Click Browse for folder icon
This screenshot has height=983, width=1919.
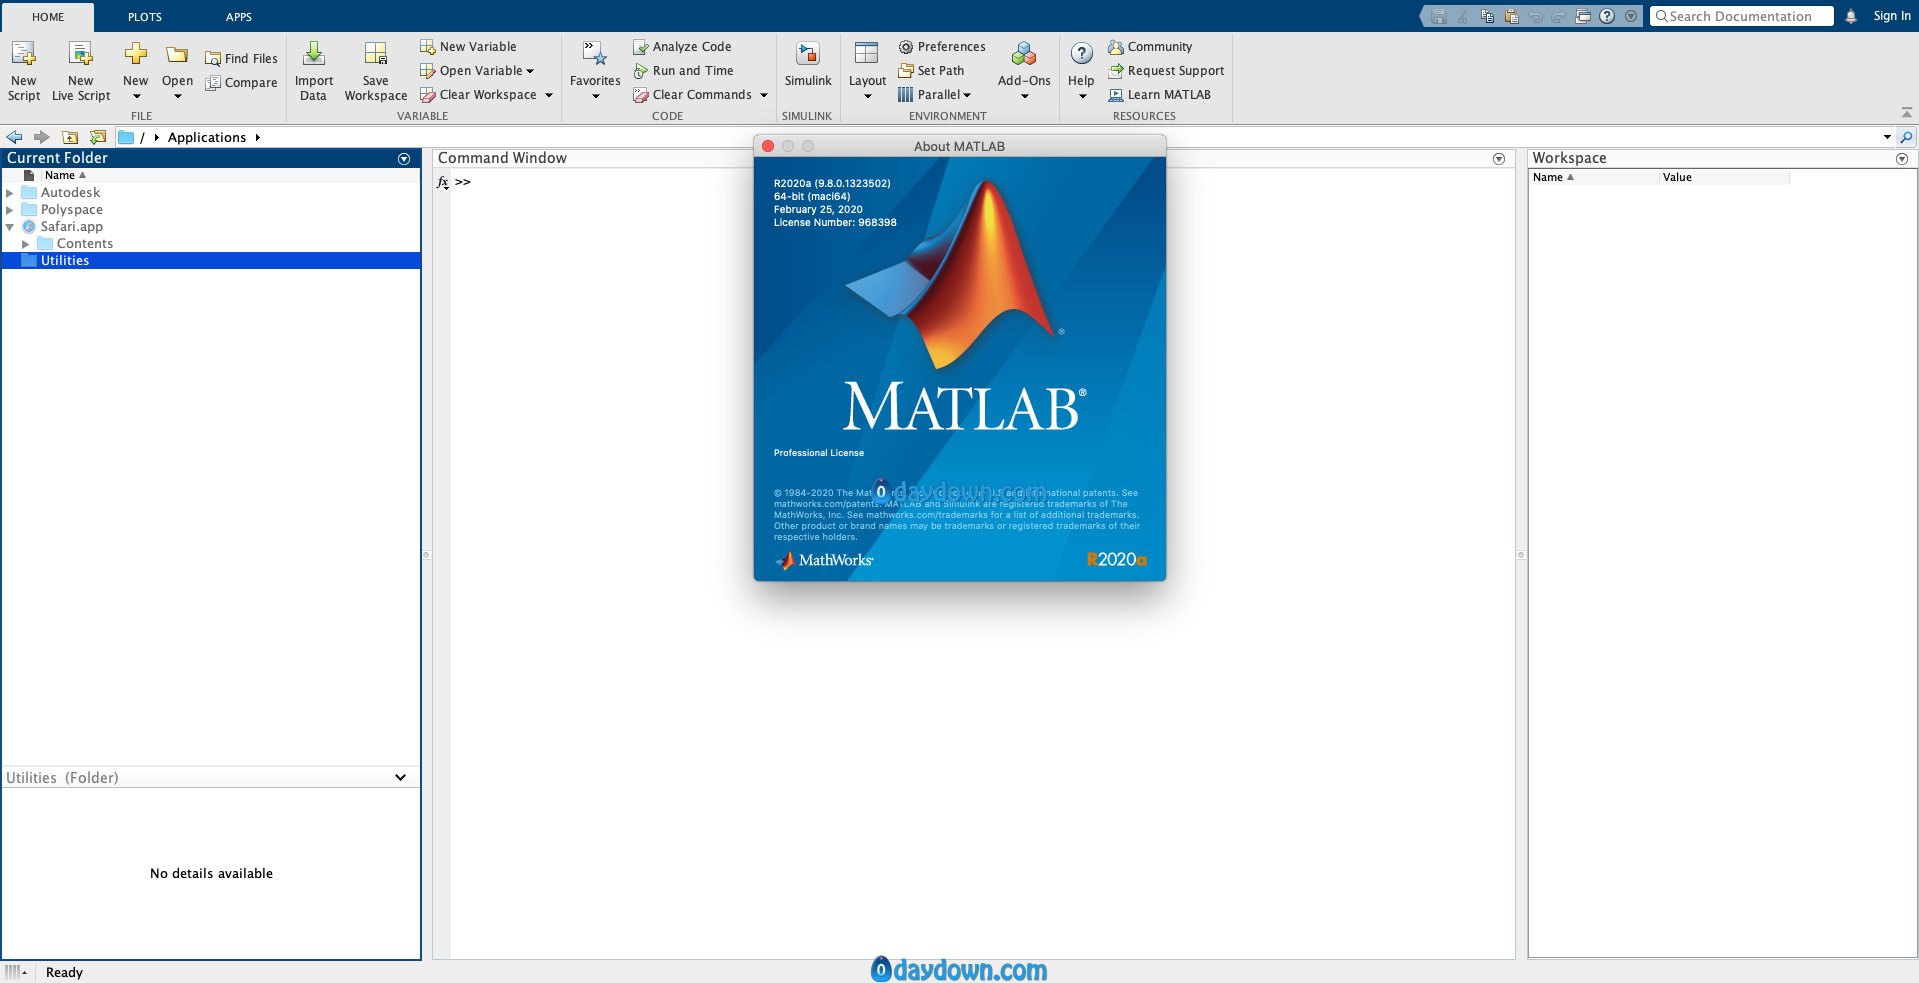(98, 137)
